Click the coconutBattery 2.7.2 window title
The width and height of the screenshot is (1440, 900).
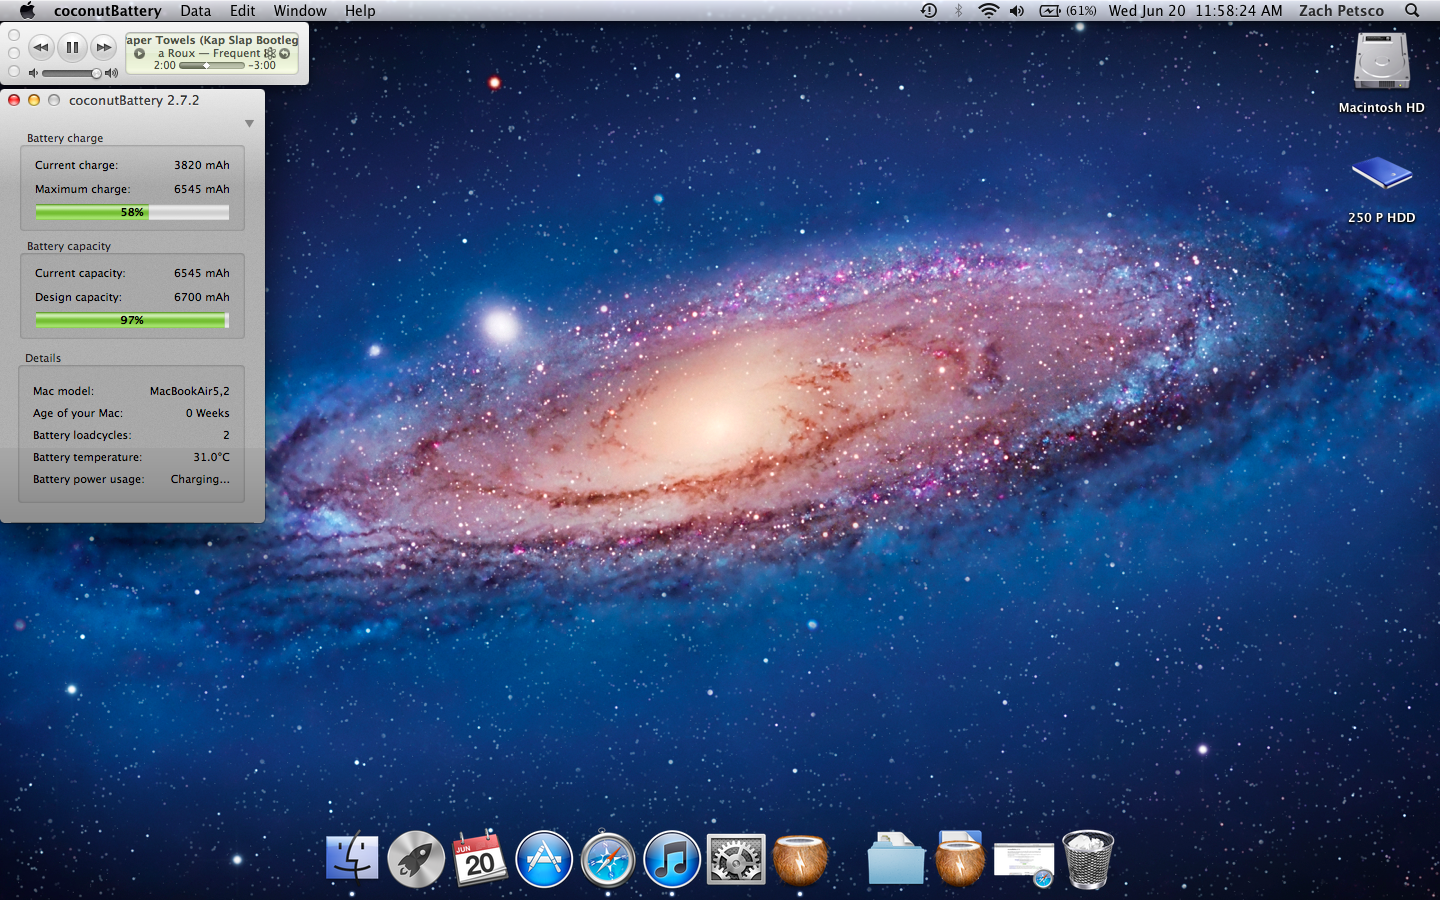click(x=134, y=100)
